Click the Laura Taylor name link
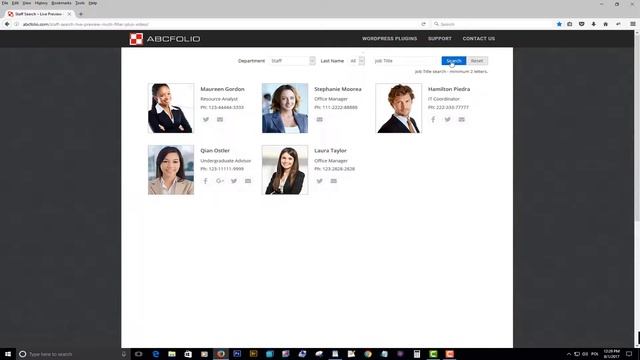This screenshot has width=640, height=360. pos(330,151)
